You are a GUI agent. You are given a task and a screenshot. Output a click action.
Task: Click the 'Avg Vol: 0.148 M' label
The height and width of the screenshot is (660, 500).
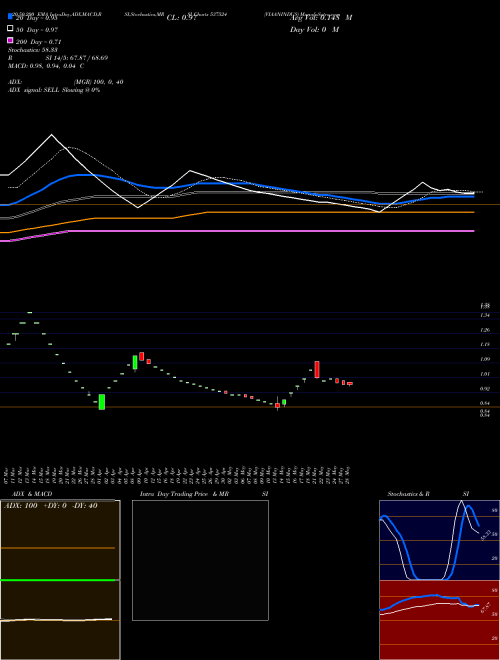tap(321, 18)
